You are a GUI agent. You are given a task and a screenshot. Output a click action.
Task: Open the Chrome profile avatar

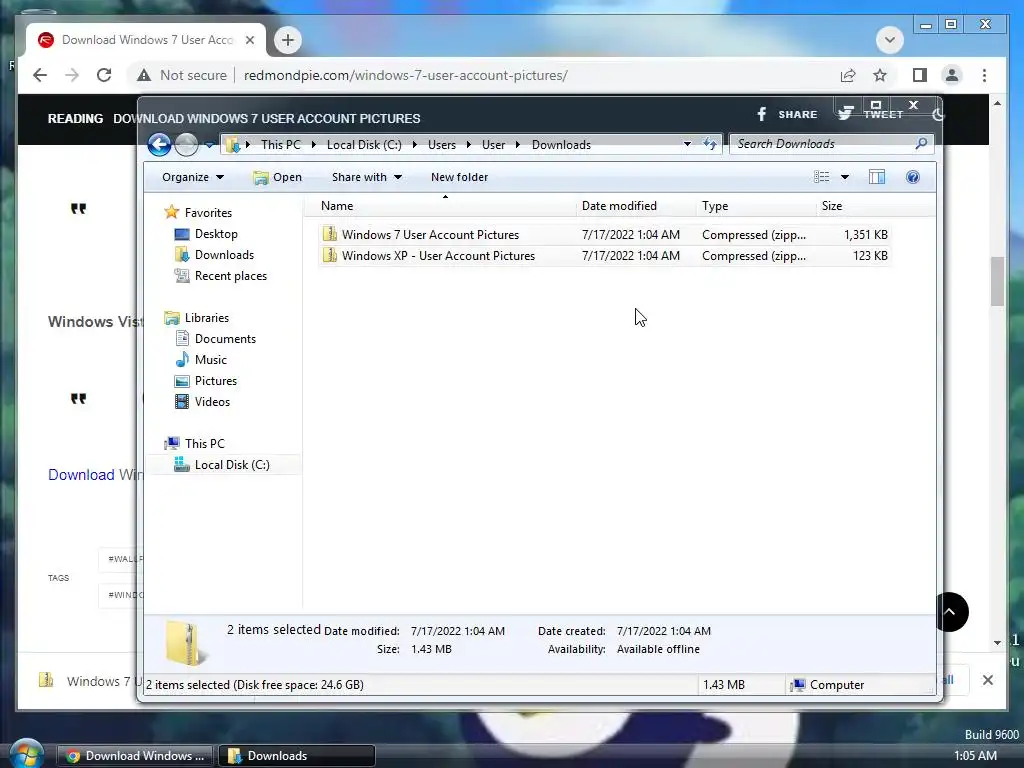(952, 75)
